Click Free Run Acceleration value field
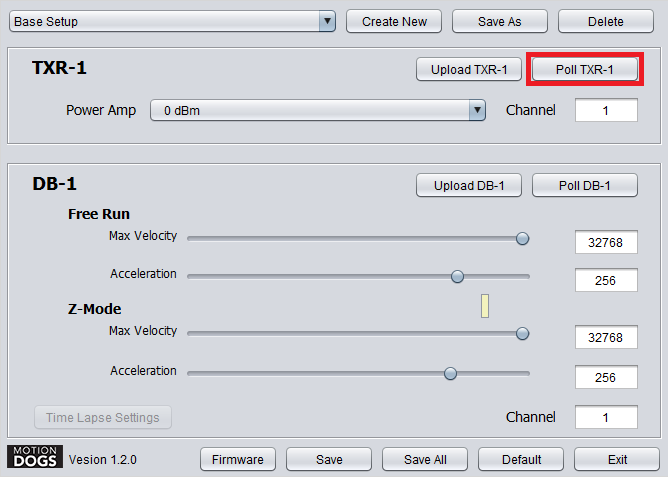This screenshot has width=668, height=478. 606,280
